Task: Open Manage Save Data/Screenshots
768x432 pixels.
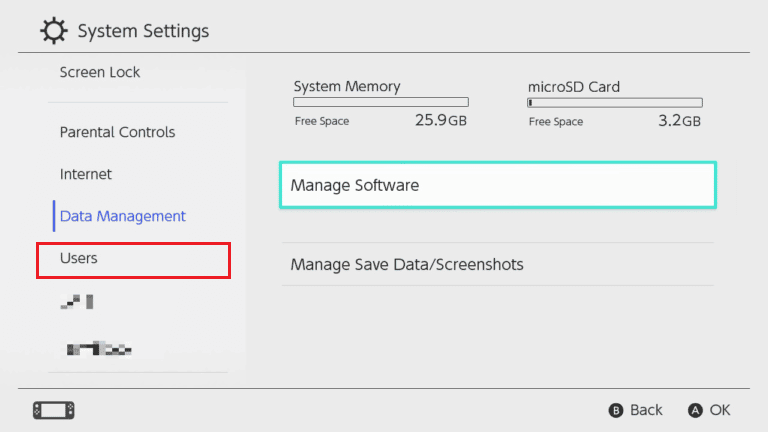Action: click(497, 265)
